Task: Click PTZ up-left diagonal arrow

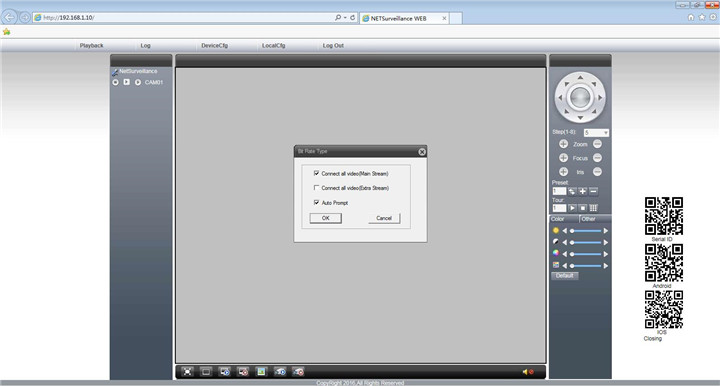Action: (x=567, y=84)
